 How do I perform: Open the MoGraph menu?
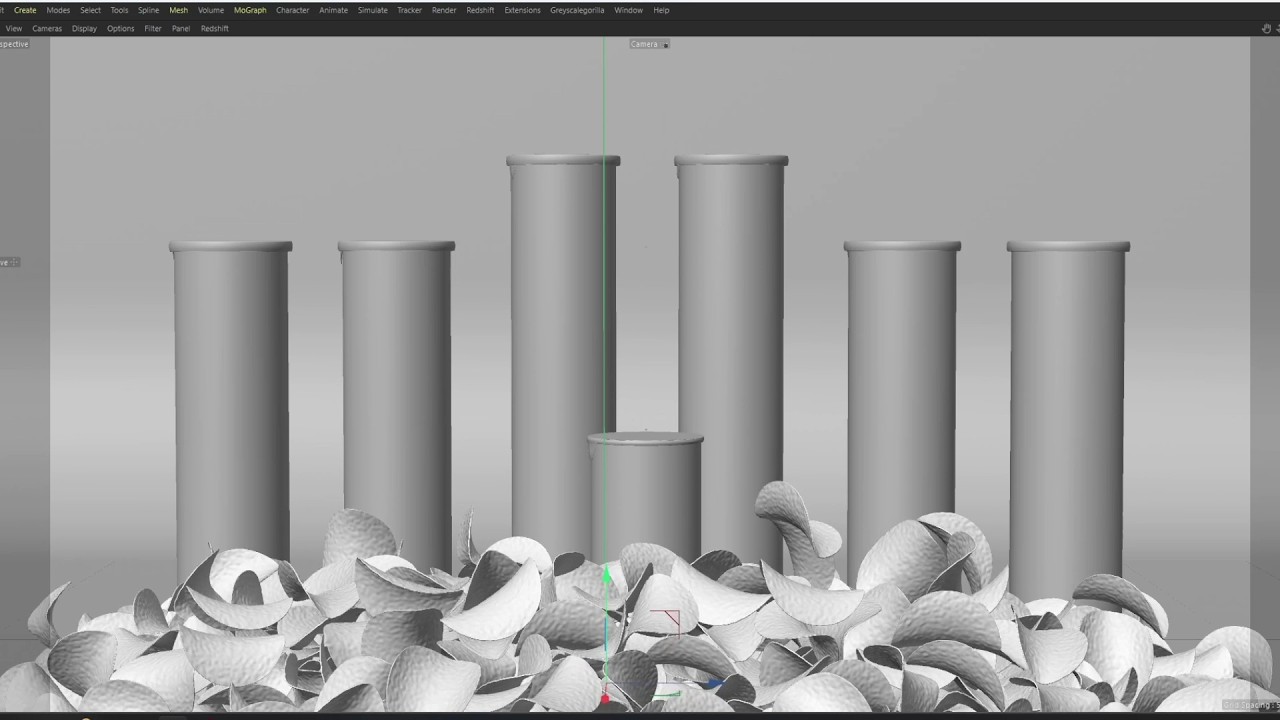coord(250,10)
